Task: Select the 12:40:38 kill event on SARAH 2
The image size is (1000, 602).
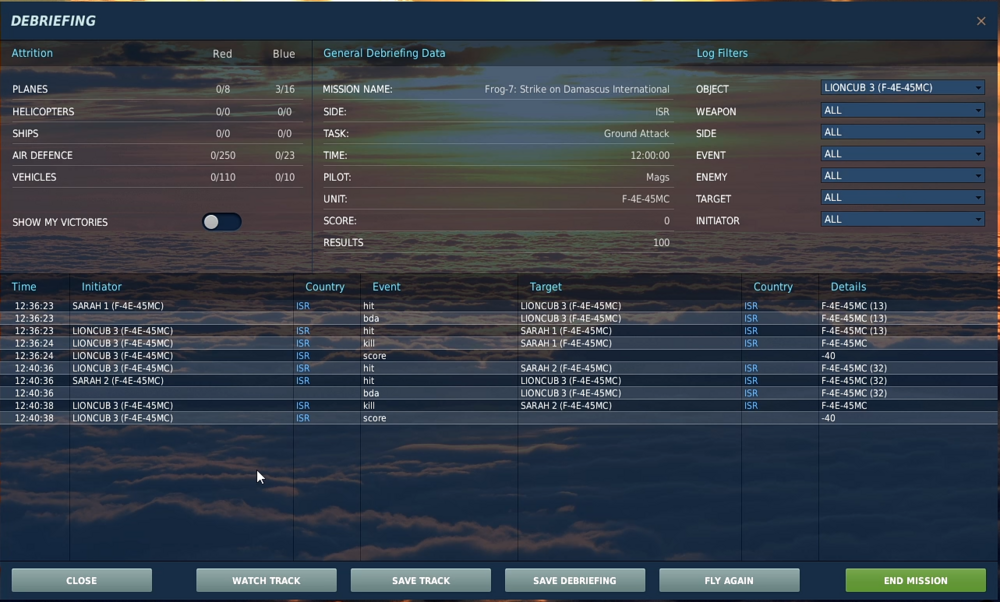Action: pyautogui.click(x=499, y=406)
